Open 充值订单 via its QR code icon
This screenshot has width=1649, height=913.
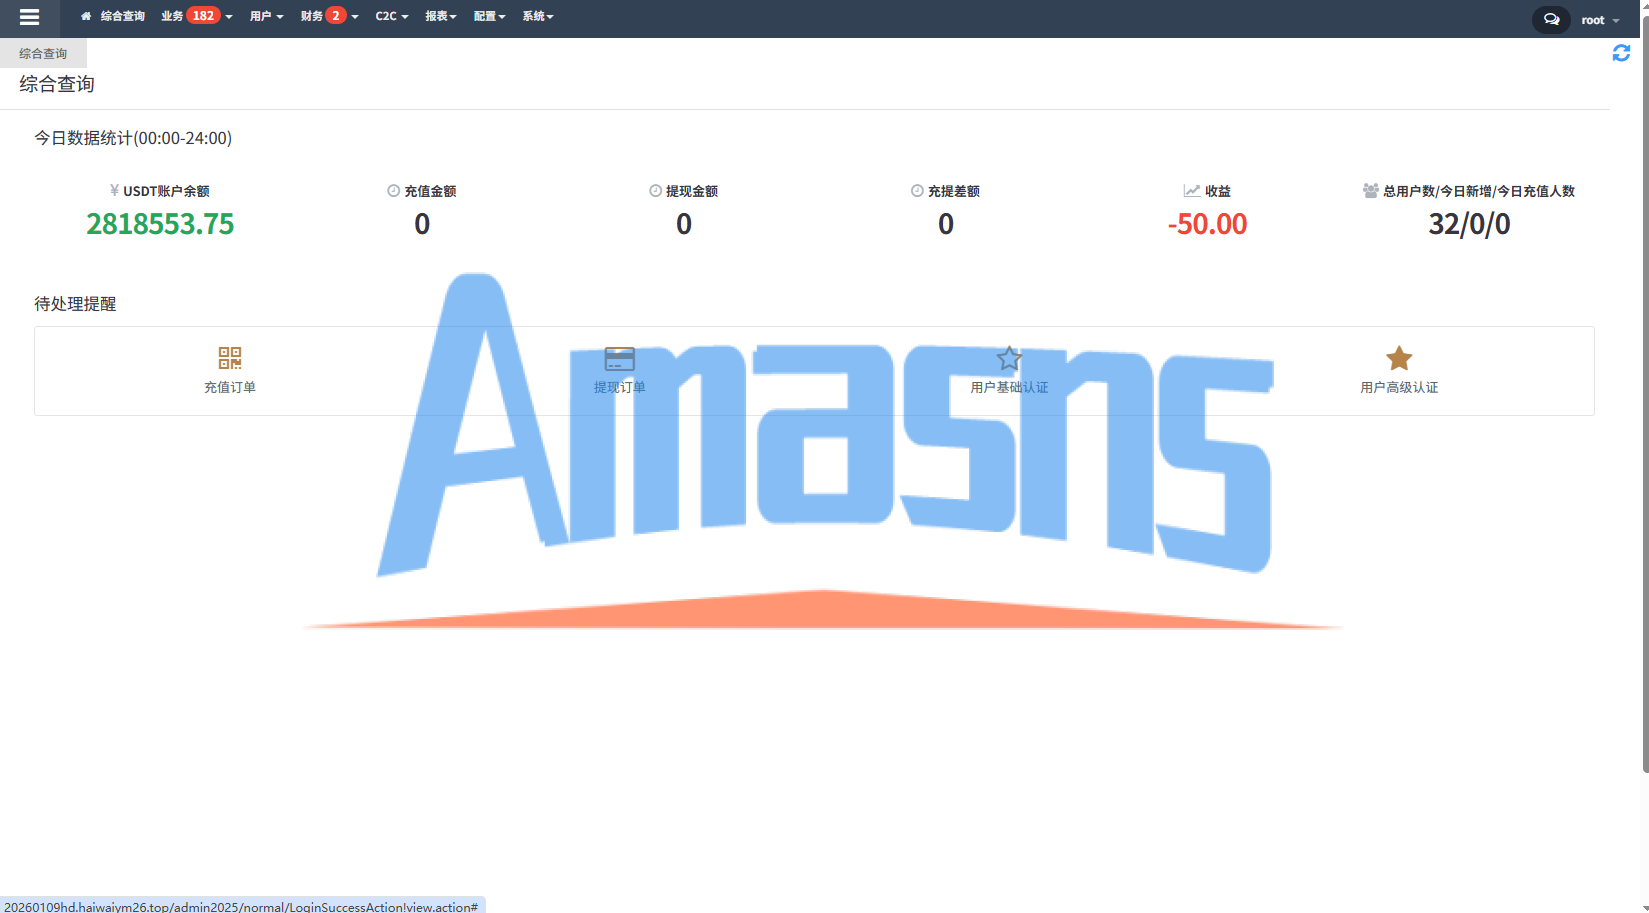tap(230, 358)
